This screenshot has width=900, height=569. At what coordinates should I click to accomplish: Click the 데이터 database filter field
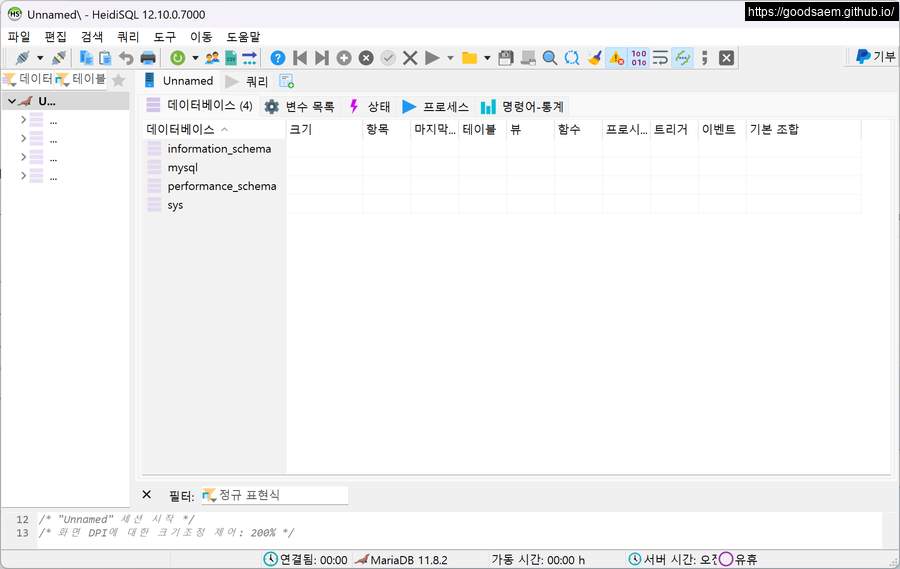pyautogui.click(x=28, y=79)
